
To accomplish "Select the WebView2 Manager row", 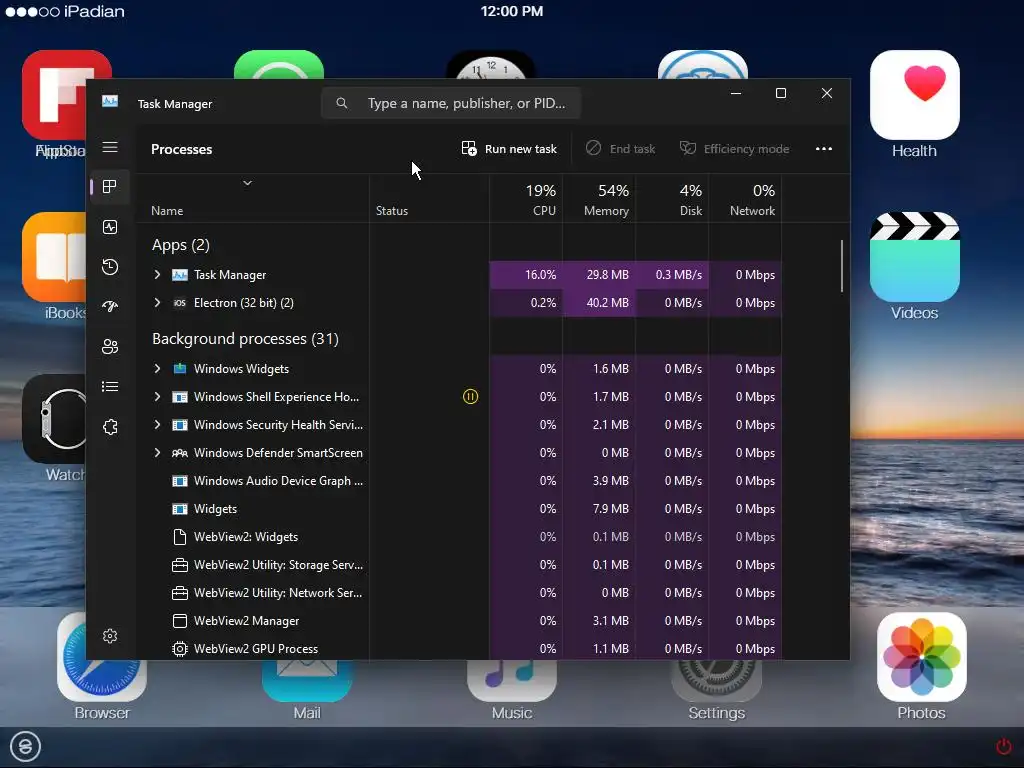I will click(458, 621).
